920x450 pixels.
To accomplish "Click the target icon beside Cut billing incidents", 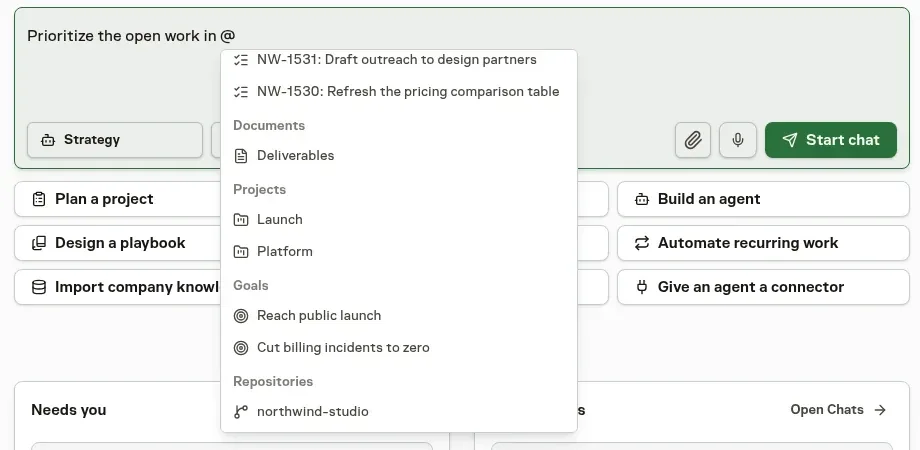I will click(241, 348).
